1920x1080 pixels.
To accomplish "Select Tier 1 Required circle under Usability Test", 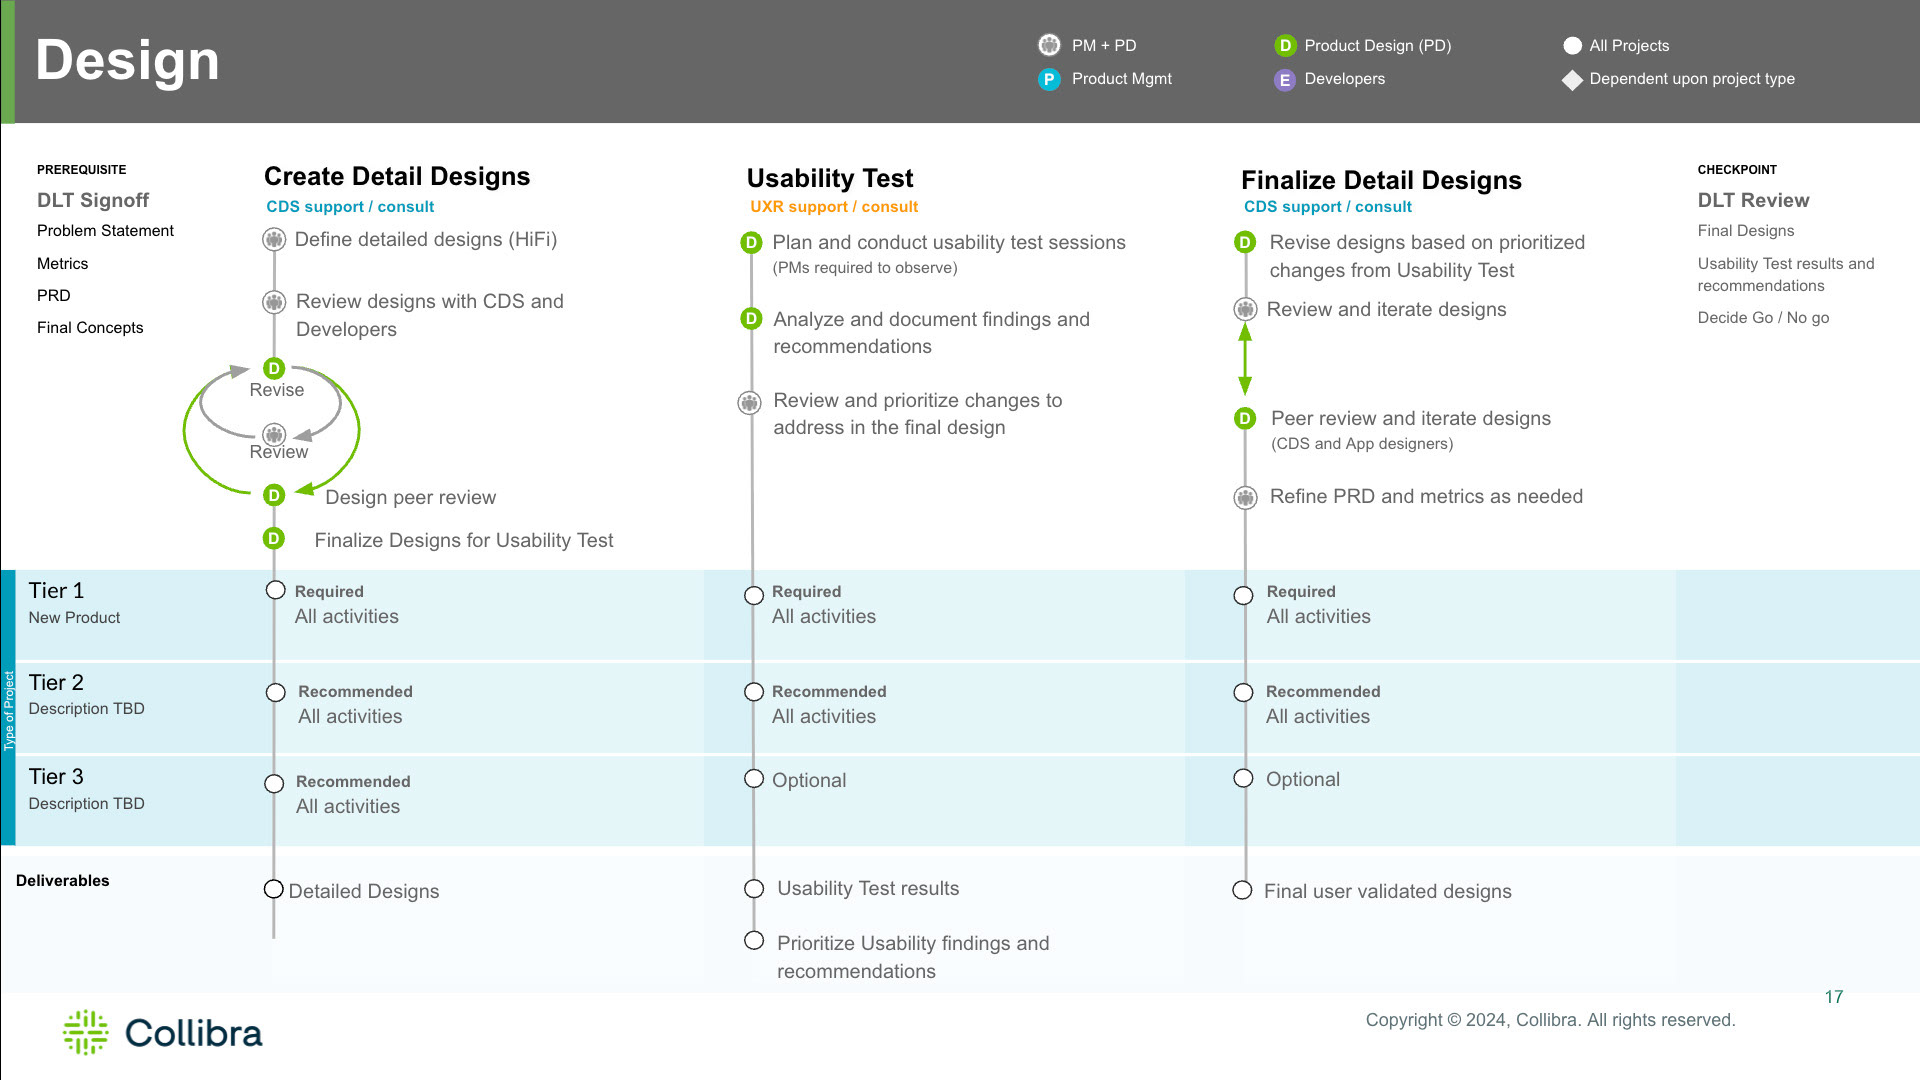I will tap(754, 596).
